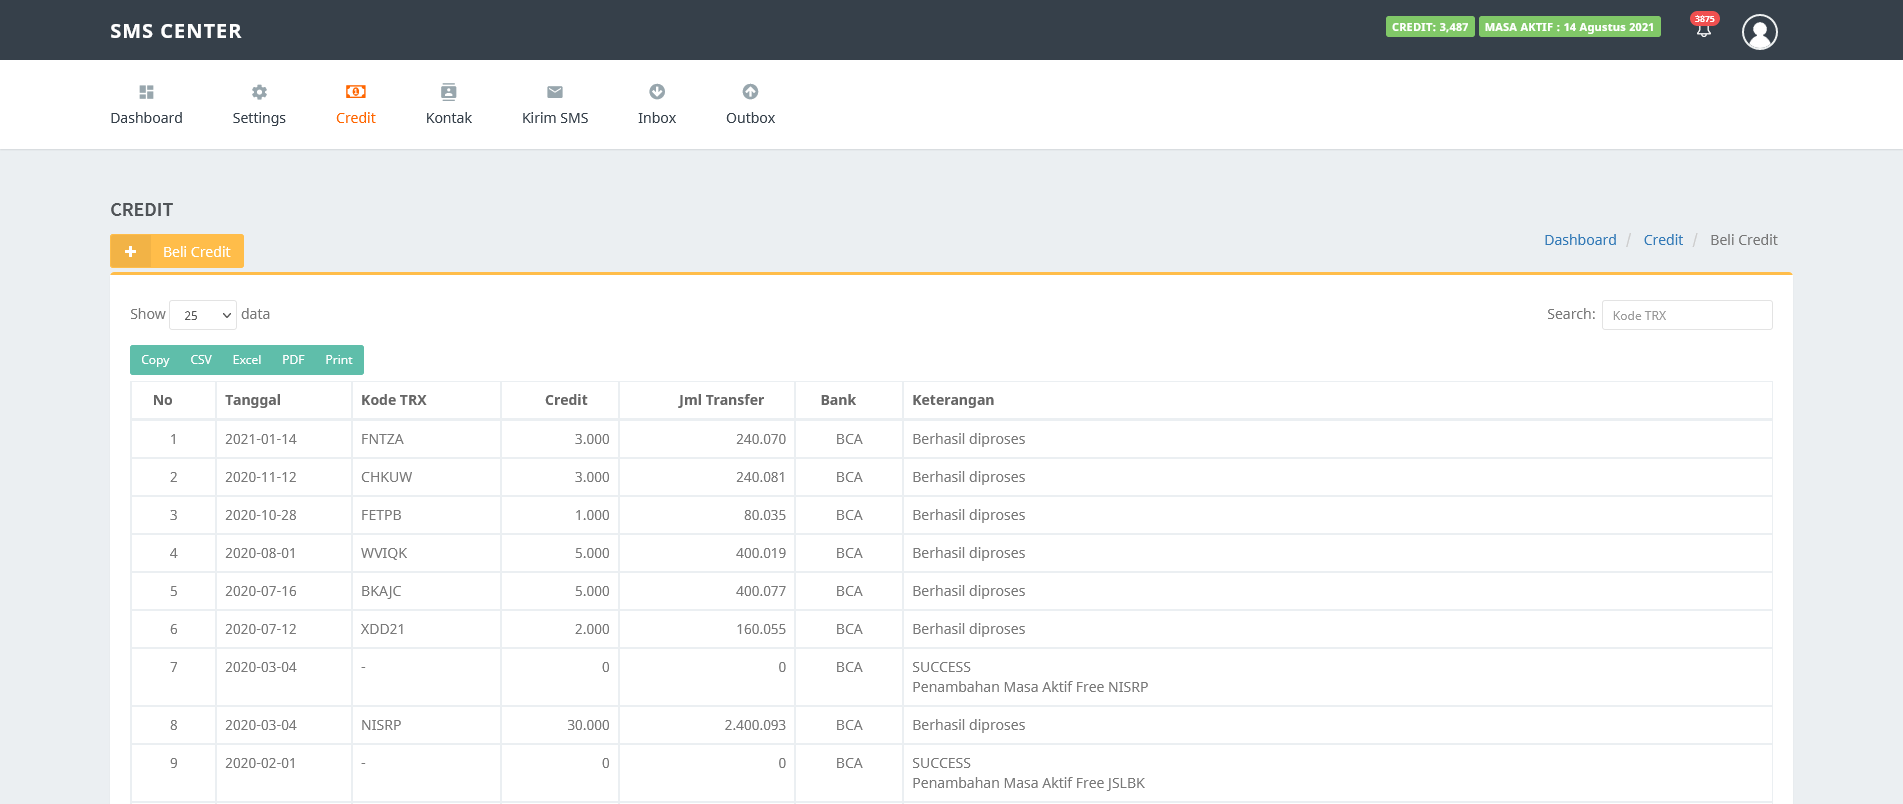Viewport: 1903px width, 804px height.
Task: Click the Beli Credit button label
Action: click(x=196, y=252)
